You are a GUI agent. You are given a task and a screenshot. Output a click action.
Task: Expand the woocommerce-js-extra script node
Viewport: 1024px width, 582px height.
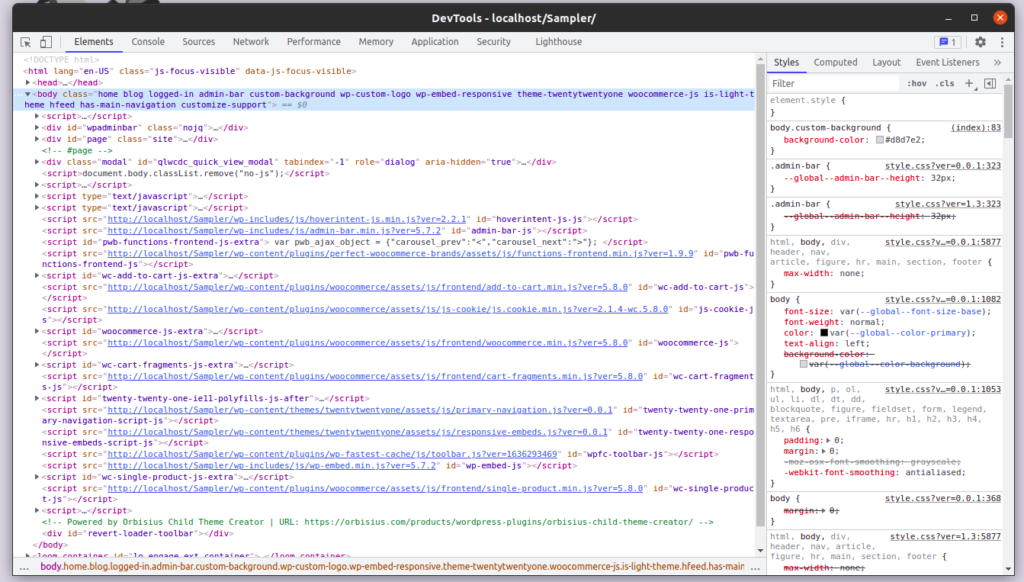(x=37, y=331)
